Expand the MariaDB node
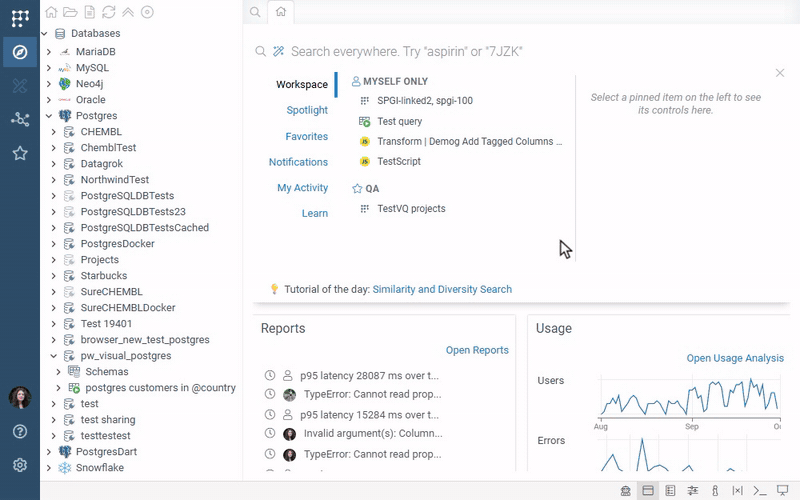800x500 pixels. pos(49,52)
